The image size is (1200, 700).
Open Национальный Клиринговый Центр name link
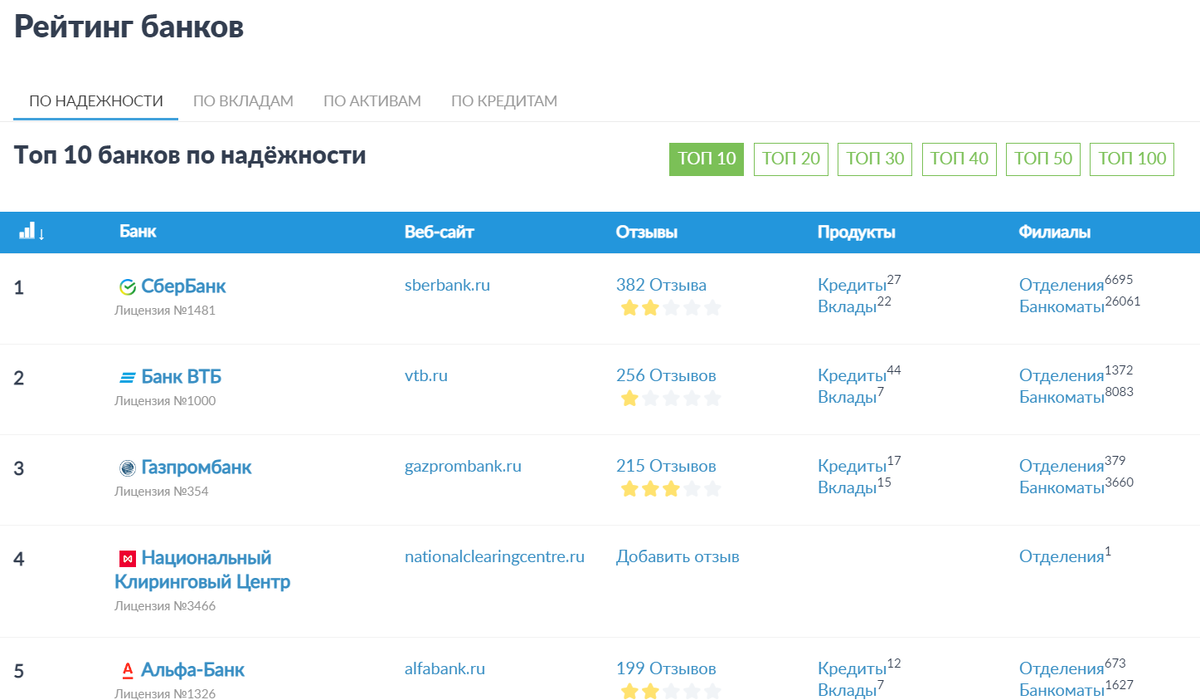[203, 570]
